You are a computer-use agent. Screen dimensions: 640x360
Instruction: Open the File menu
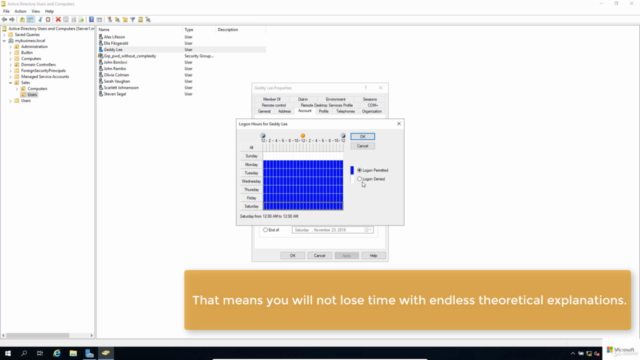coord(6,11)
